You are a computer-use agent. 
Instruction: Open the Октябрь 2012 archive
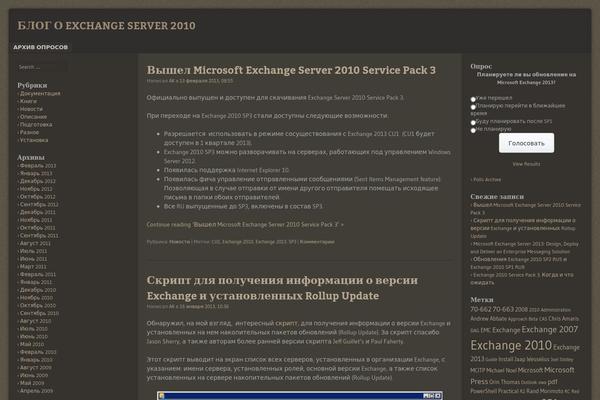[38, 197]
